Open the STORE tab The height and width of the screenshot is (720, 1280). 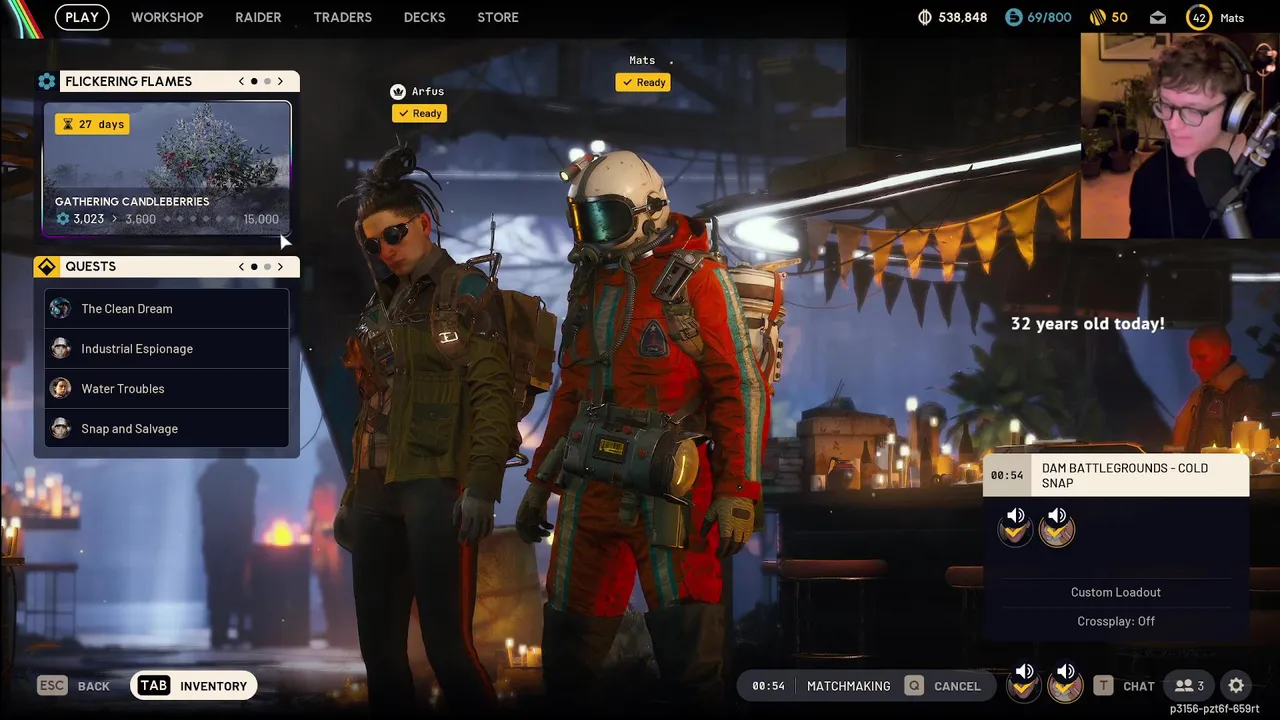click(x=498, y=17)
